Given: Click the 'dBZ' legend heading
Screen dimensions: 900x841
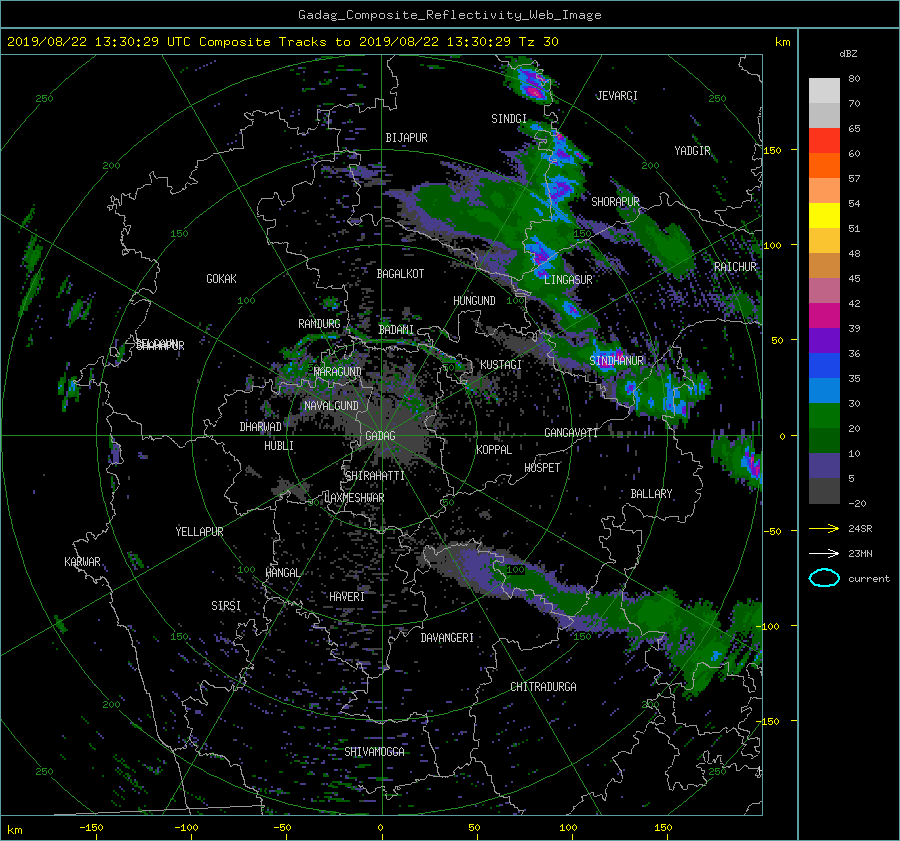Looking at the screenshot, I should tap(848, 53).
